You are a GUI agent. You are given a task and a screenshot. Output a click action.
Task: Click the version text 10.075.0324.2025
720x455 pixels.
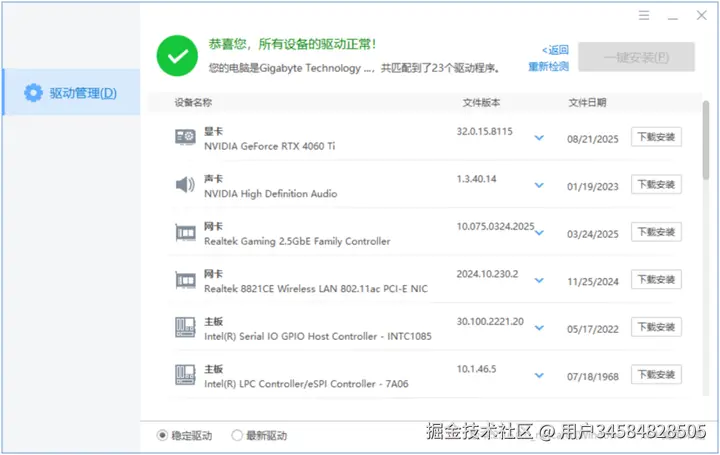495,226
